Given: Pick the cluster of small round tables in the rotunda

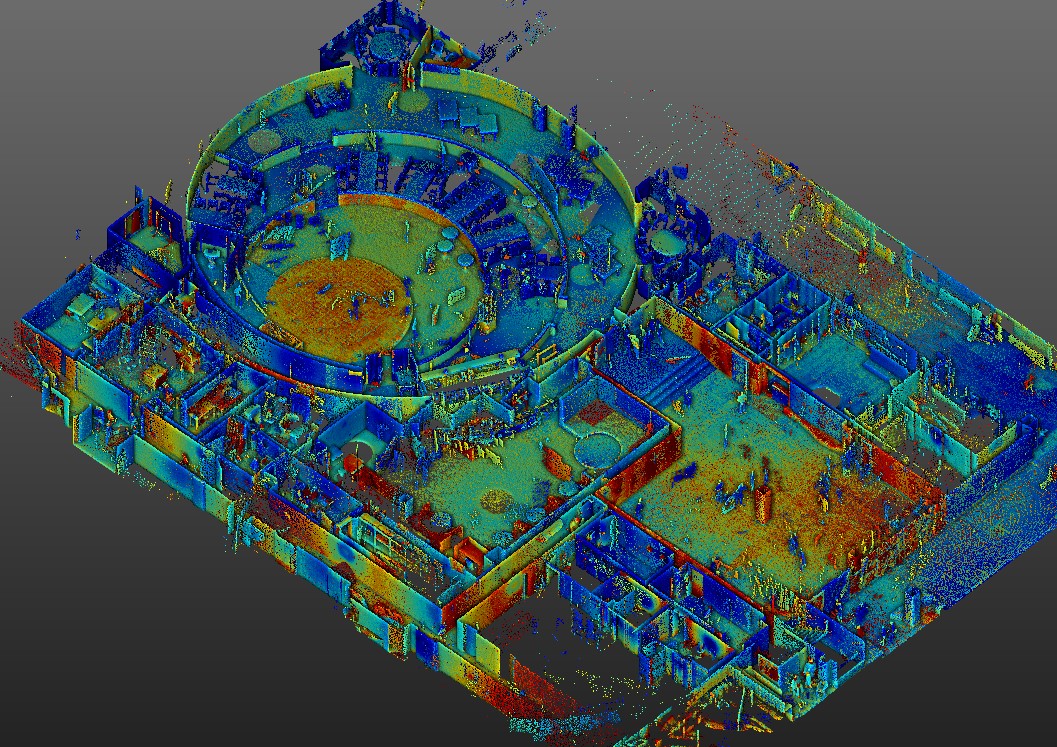Looking at the screenshot, I should (453, 245).
